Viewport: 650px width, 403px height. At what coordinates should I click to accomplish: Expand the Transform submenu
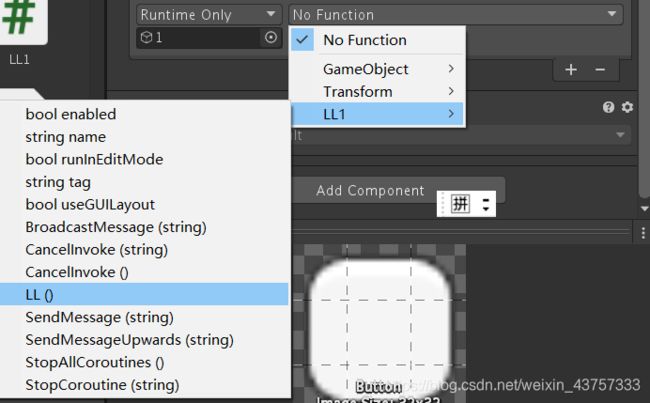click(377, 92)
